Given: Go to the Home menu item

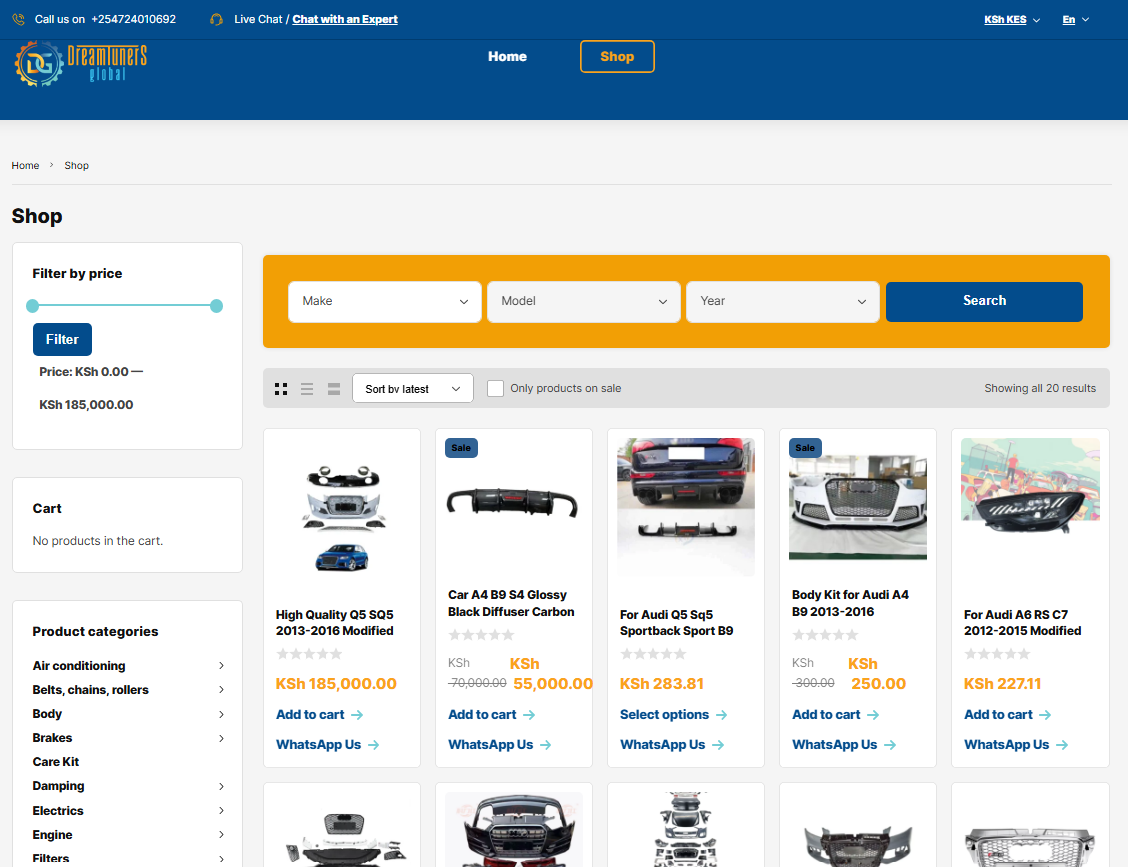Looking at the screenshot, I should point(507,57).
